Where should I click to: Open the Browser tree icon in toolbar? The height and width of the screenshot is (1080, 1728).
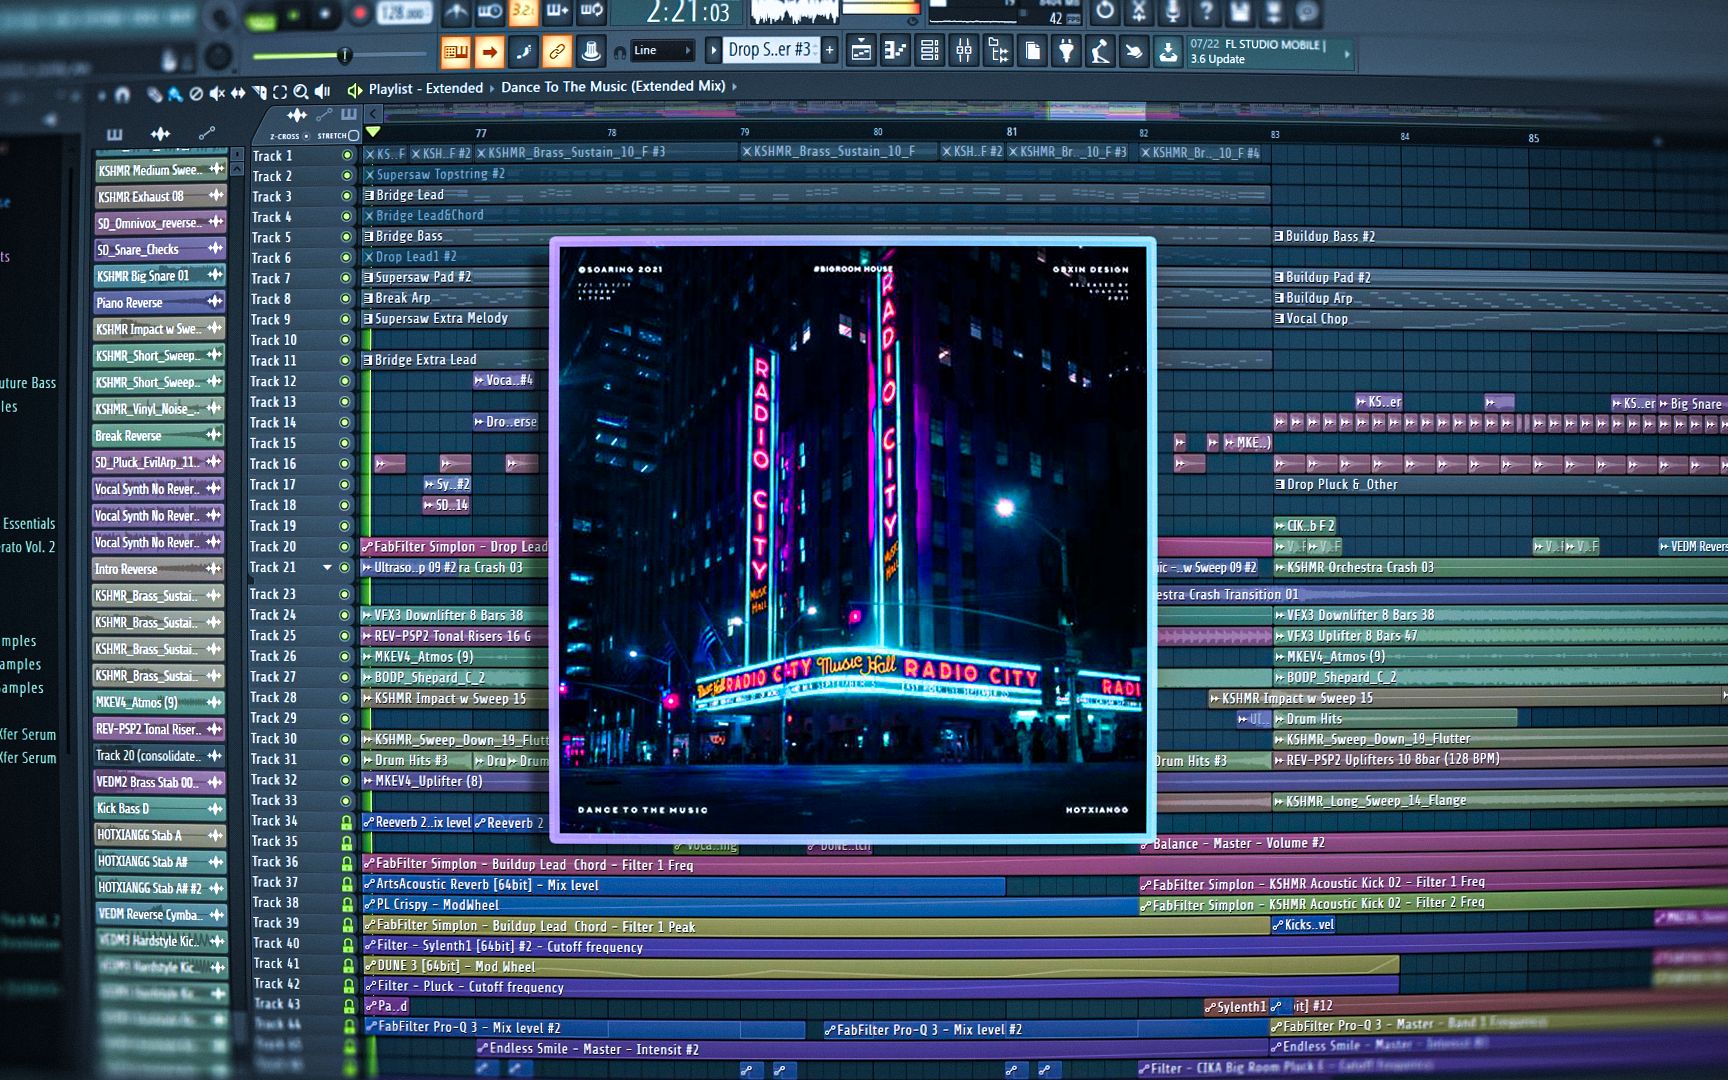tap(998, 50)
